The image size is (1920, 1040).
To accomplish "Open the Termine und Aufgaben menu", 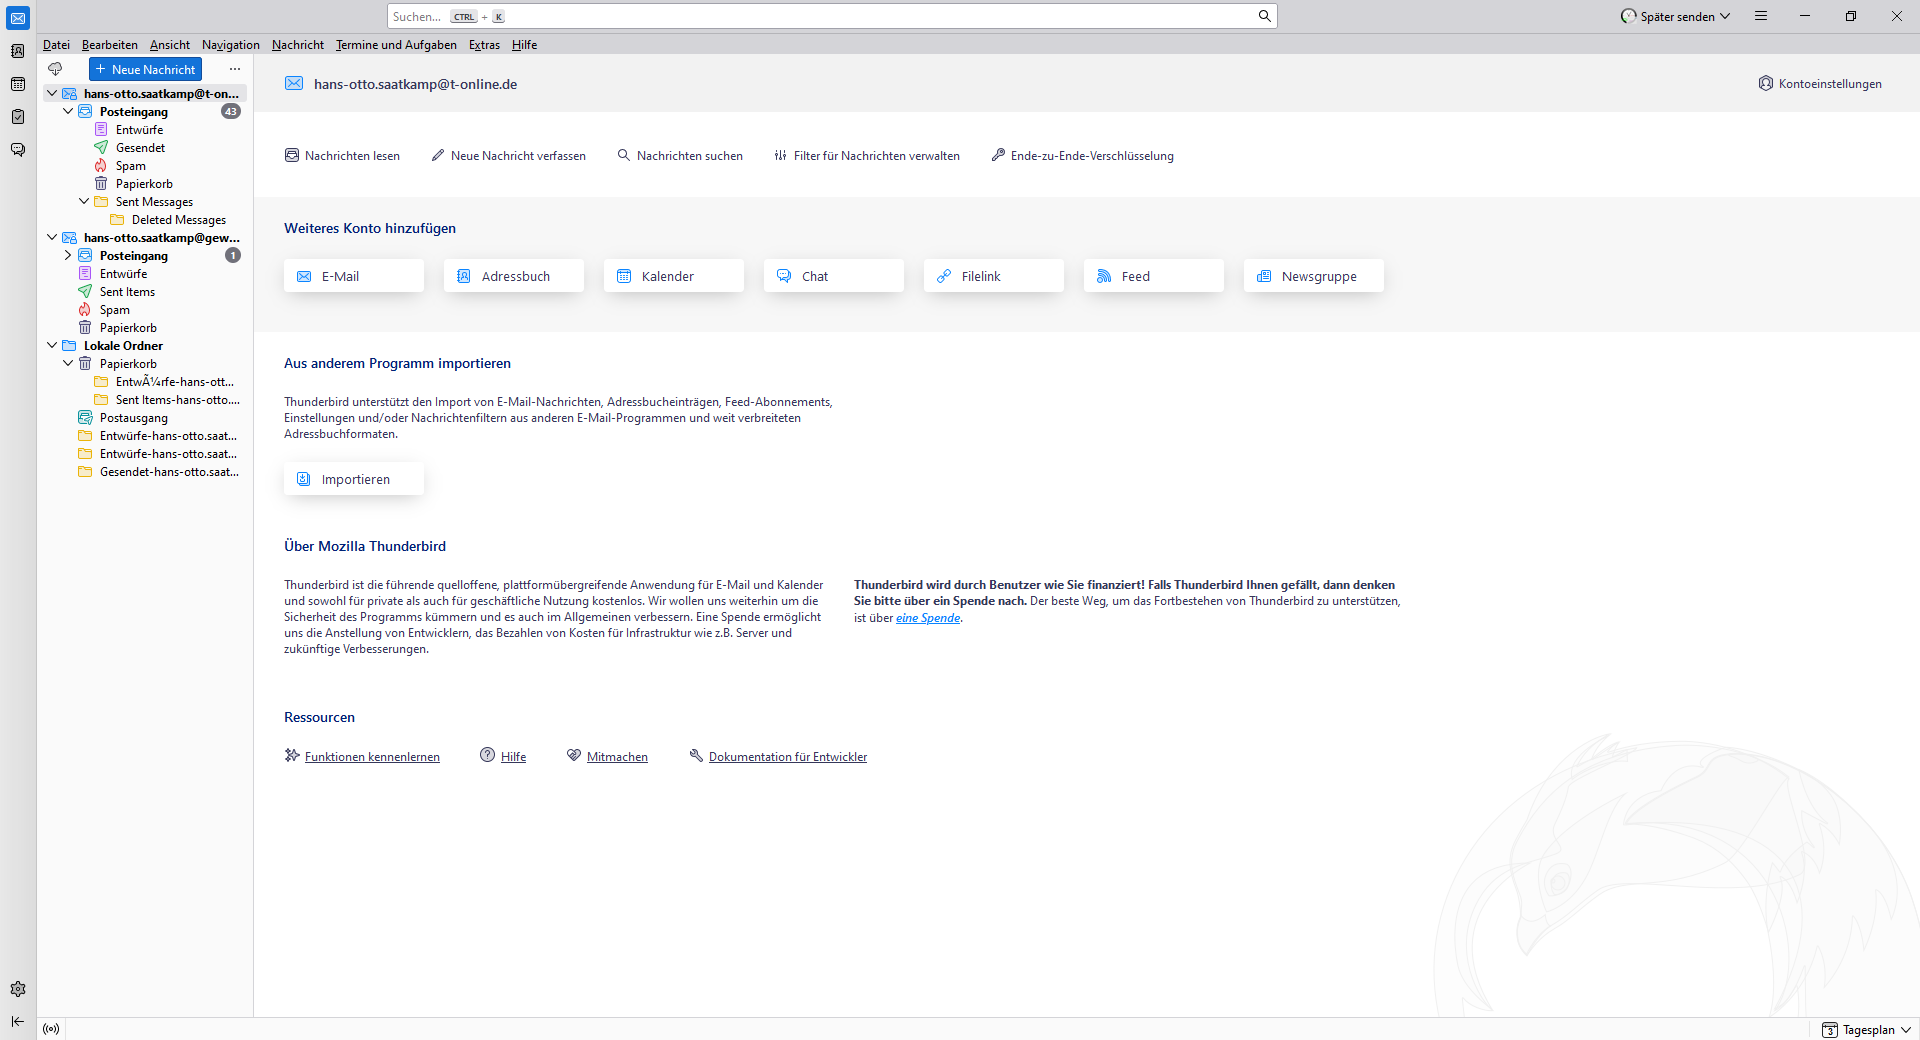I will pos(396,45).
